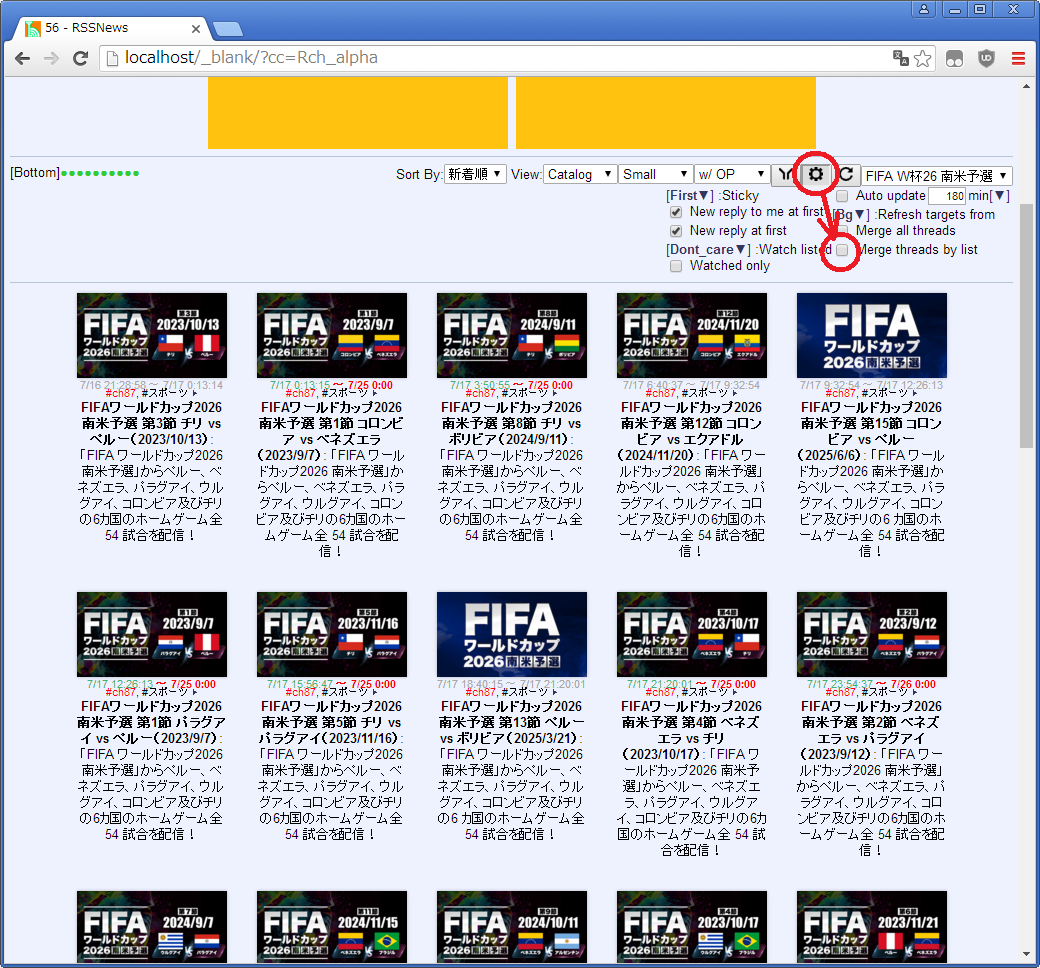
Task: Open the translate page icon in address bar
Action: pyautogui.click(x=900, y=58)
